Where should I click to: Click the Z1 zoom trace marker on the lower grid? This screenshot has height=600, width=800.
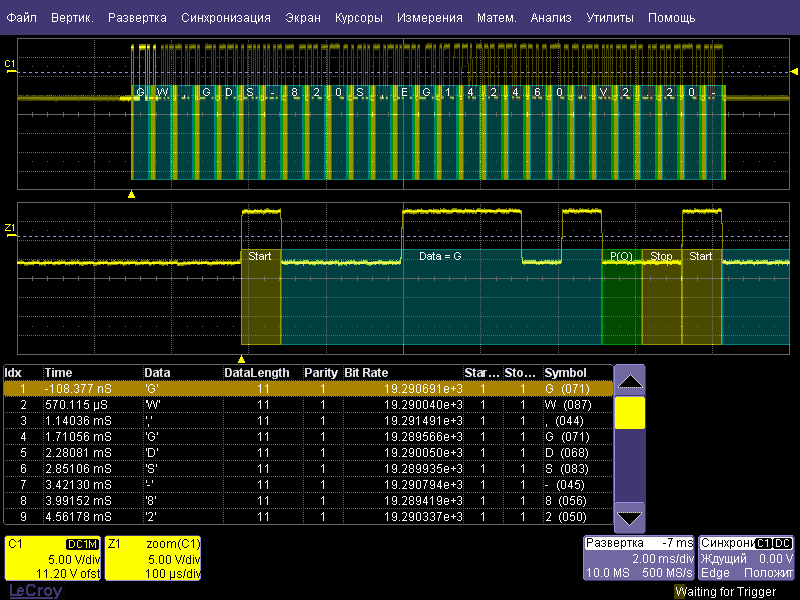tap(11, 229)
